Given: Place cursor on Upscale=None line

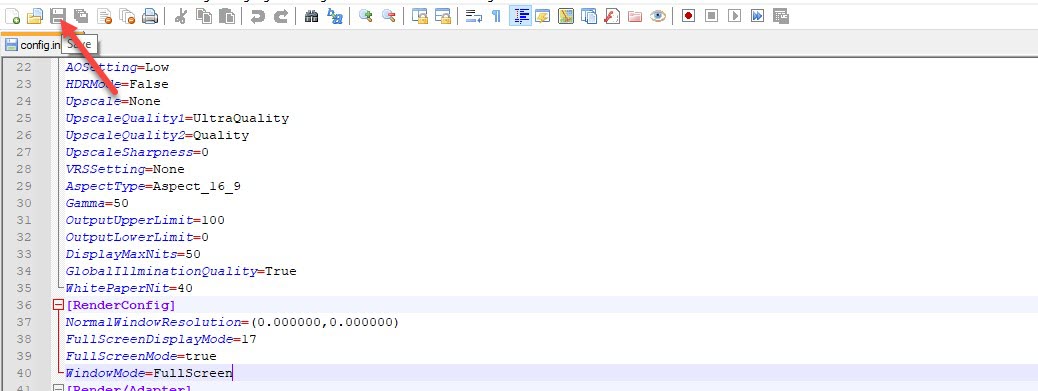Looking at the screenshot, I should [113, 101].
